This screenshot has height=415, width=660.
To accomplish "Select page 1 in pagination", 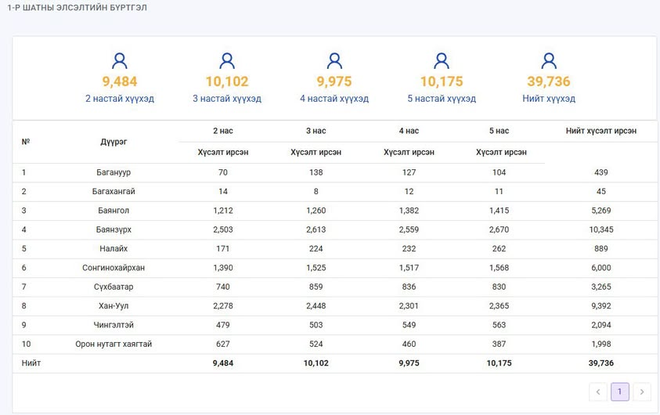I will (620, 391).
